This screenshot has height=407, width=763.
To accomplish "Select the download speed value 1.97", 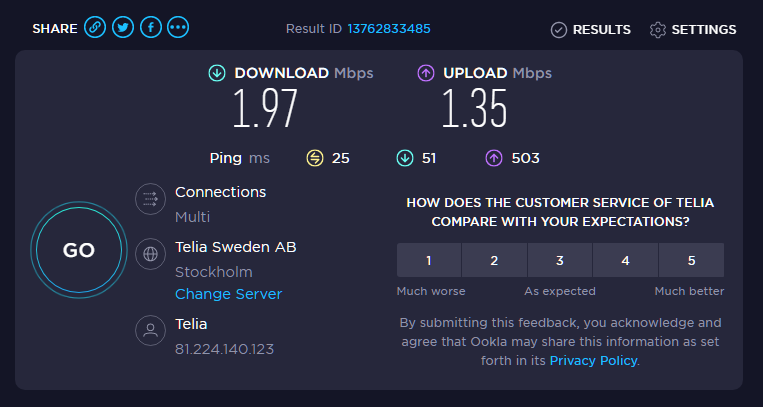I will pos(265,109).
